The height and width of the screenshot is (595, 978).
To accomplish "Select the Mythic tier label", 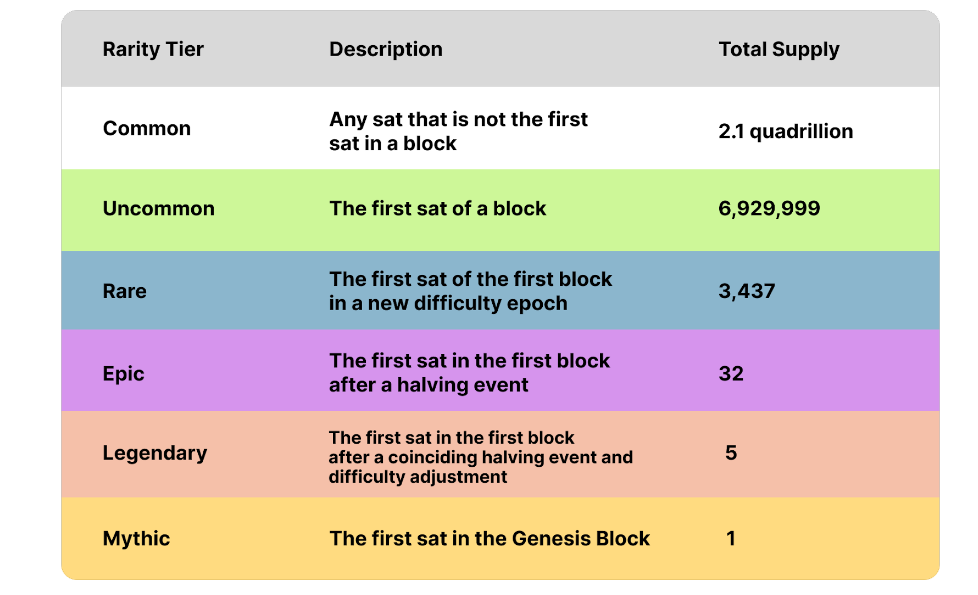I will tap(137, 538).
